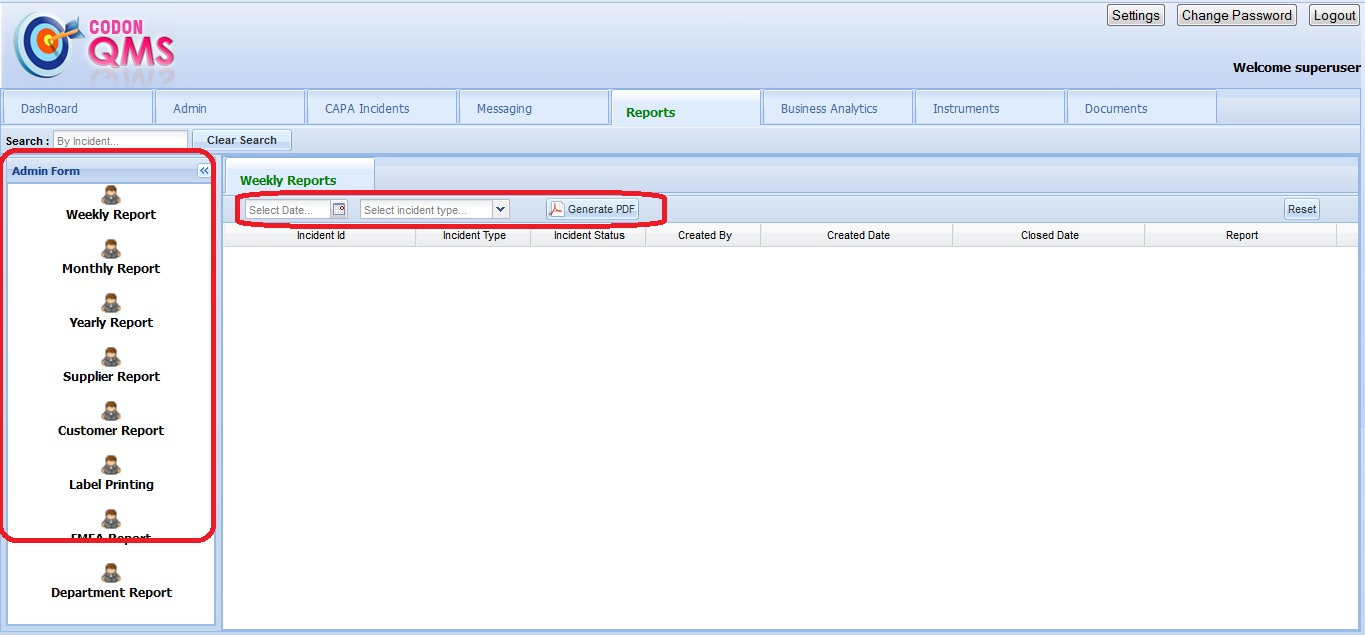Open the Monthly Report icon

coord(111,250)
